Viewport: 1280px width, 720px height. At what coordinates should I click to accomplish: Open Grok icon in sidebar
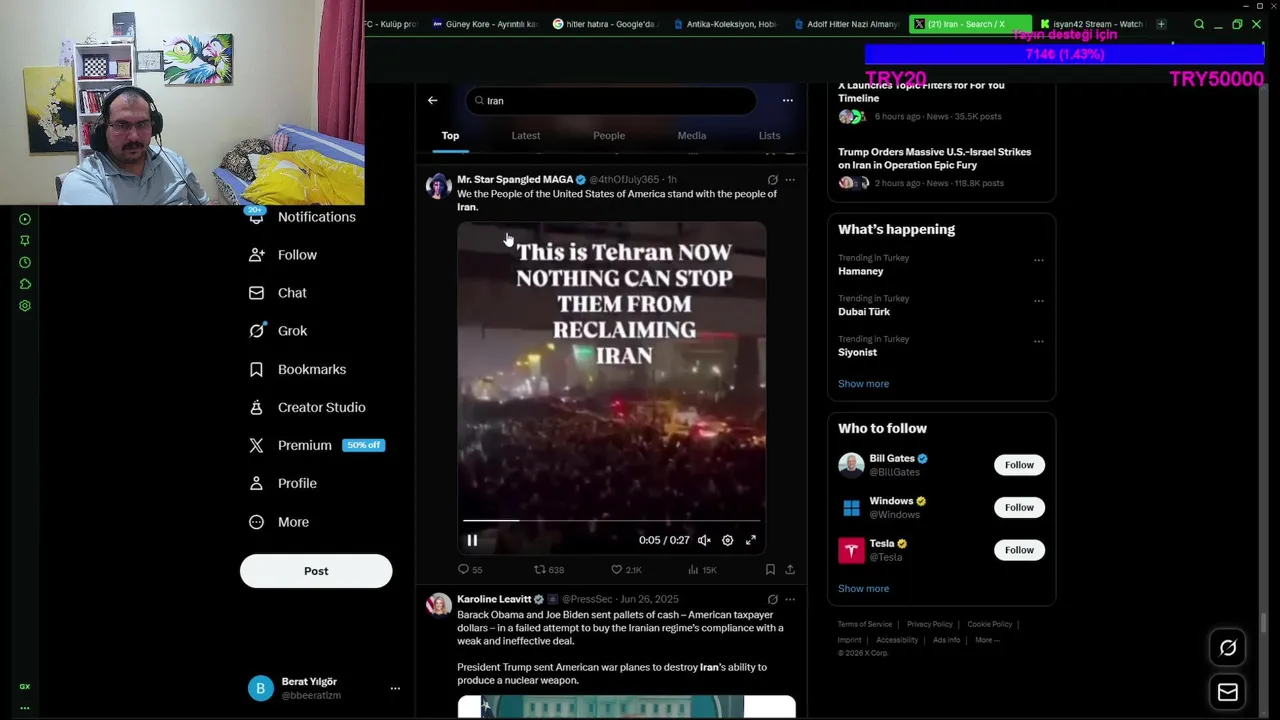[x=257, y=331]
